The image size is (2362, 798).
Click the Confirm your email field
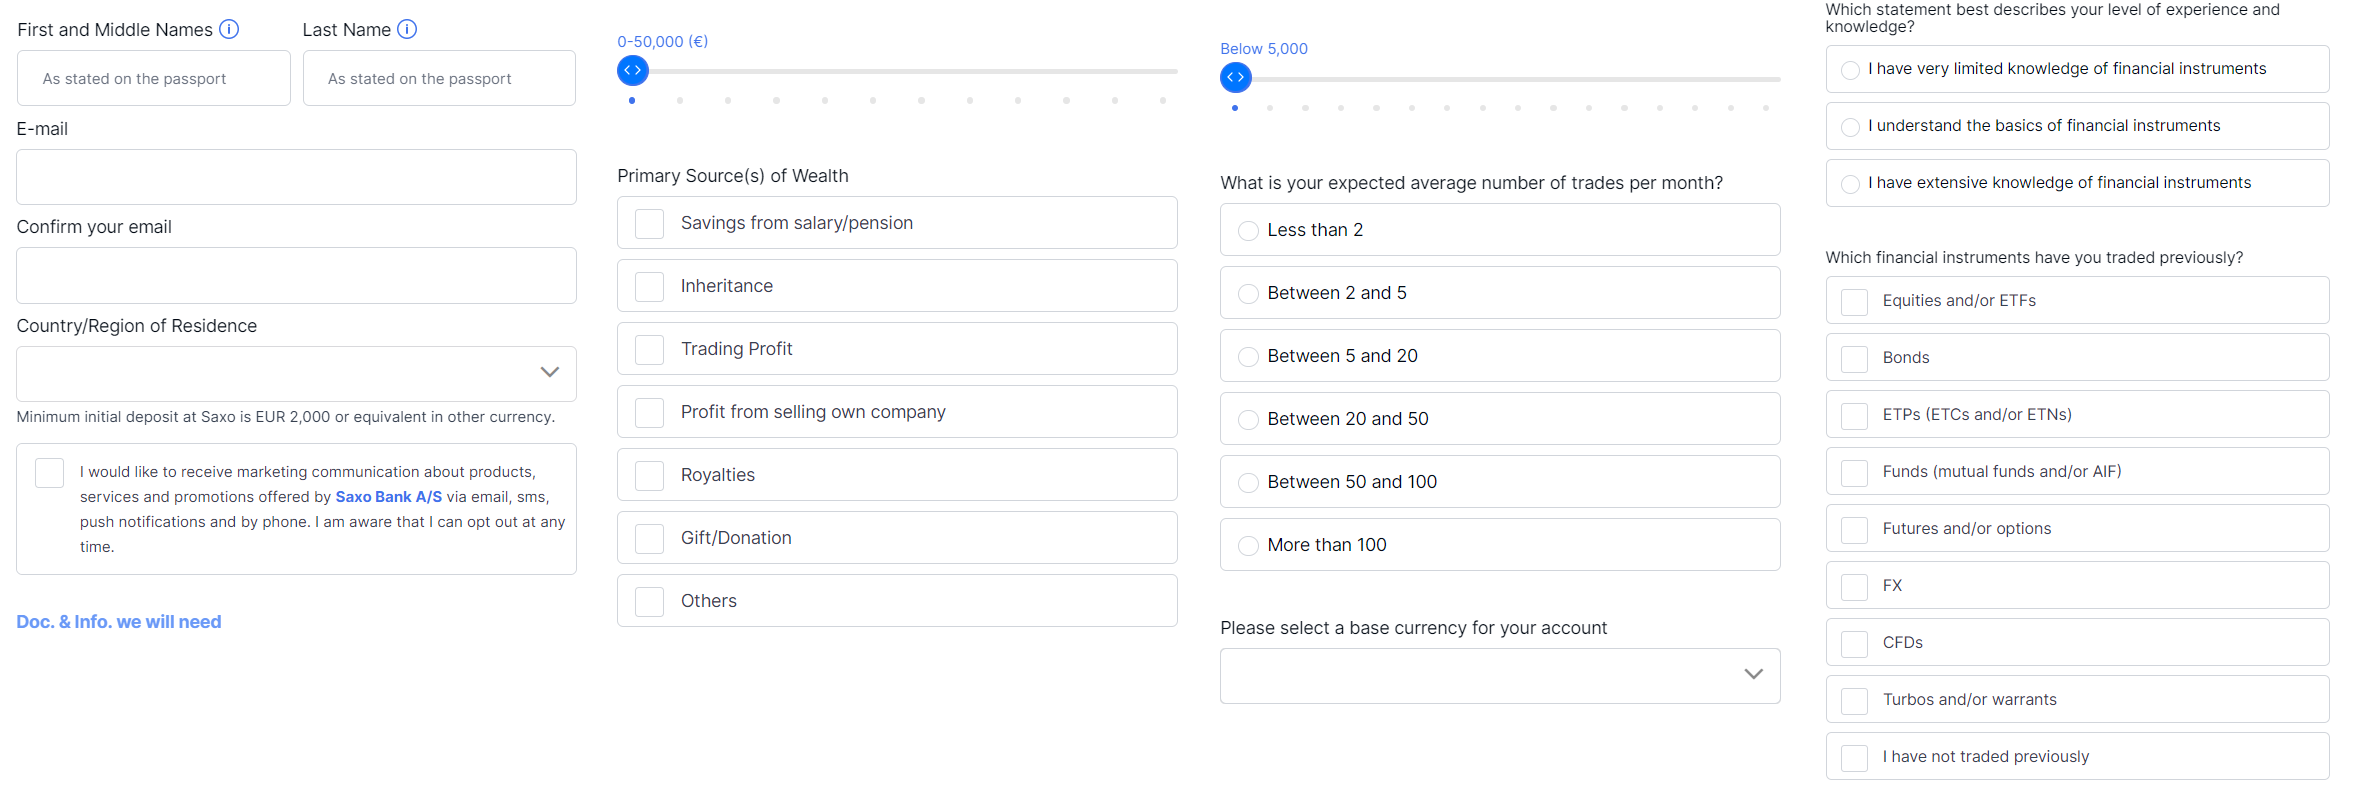[296, 275]
